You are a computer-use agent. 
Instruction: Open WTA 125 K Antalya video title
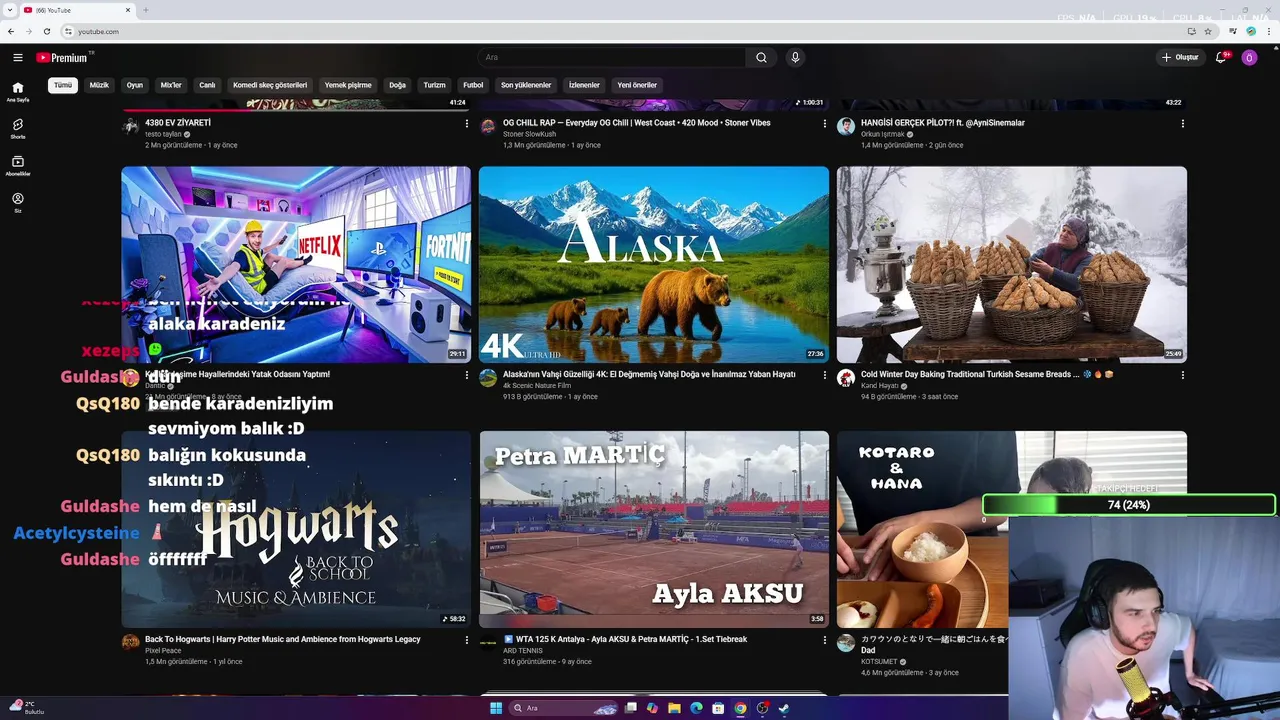(x=625, y=639)
